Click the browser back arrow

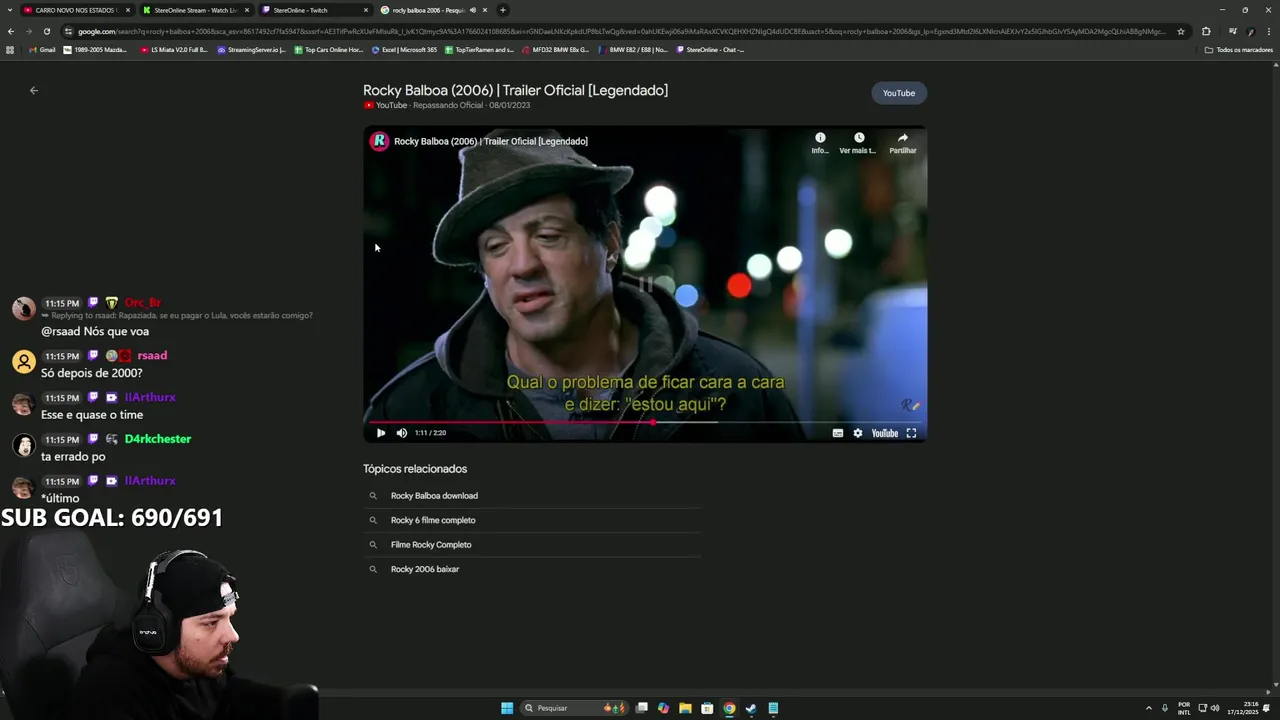[x=11, y=31]
